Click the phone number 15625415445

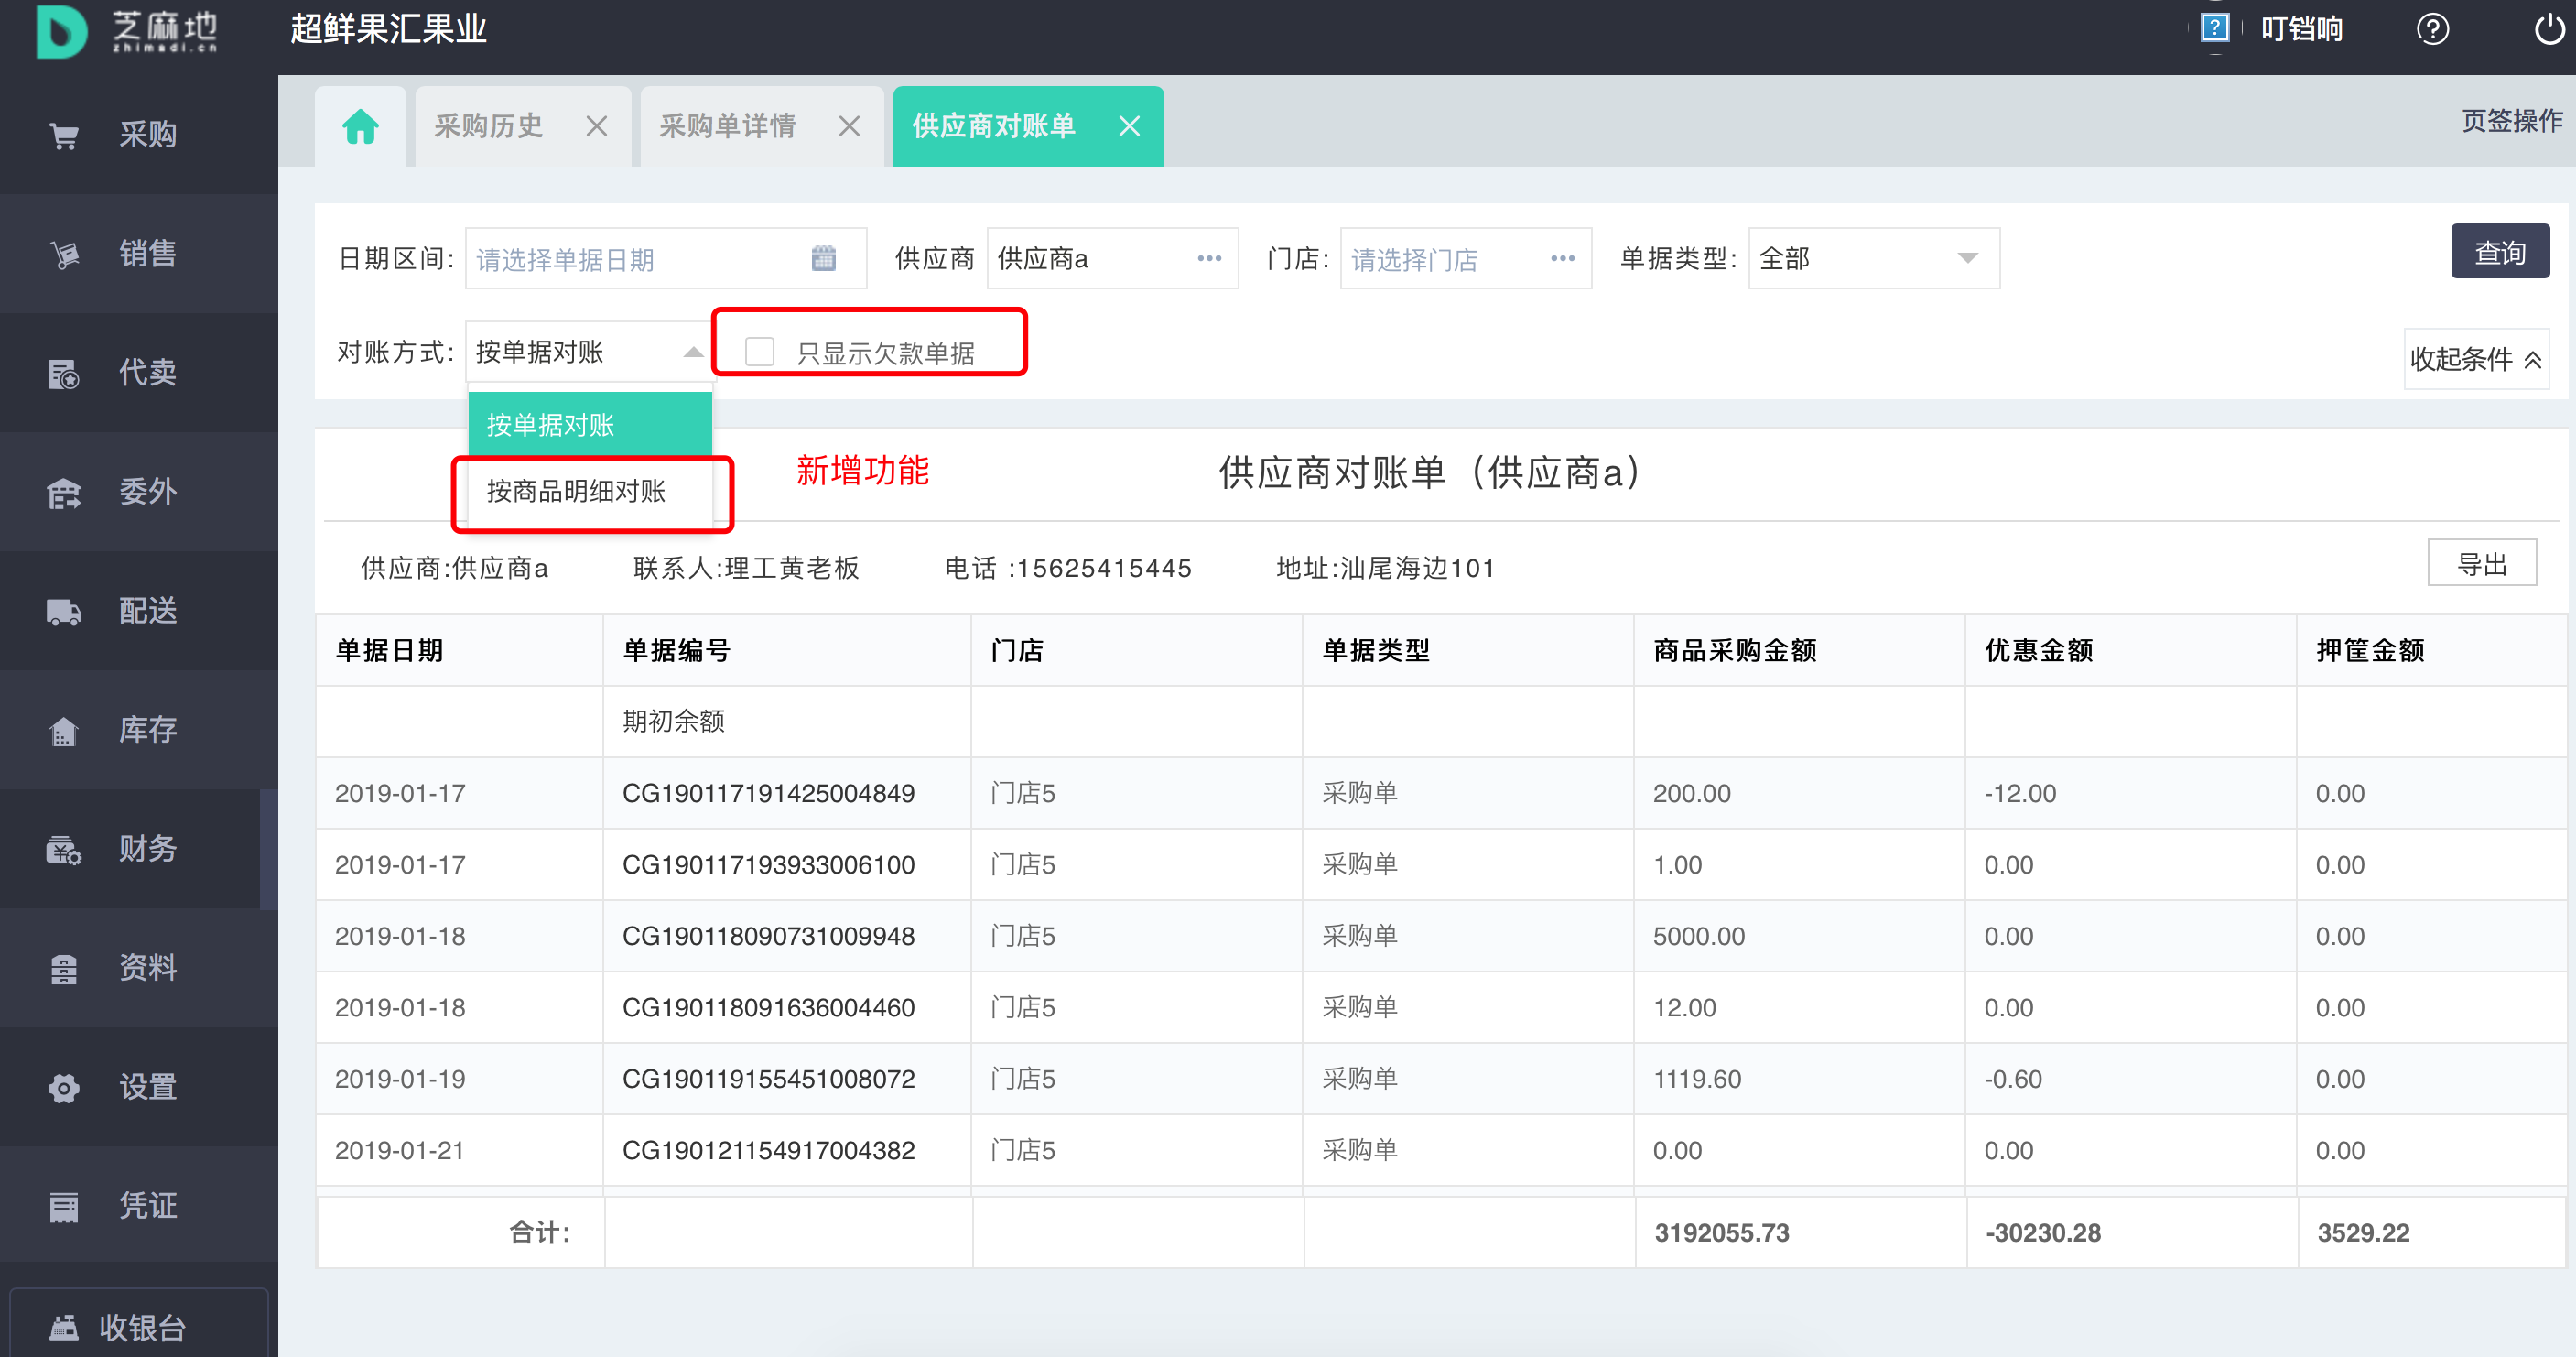tap(1104, 568)
